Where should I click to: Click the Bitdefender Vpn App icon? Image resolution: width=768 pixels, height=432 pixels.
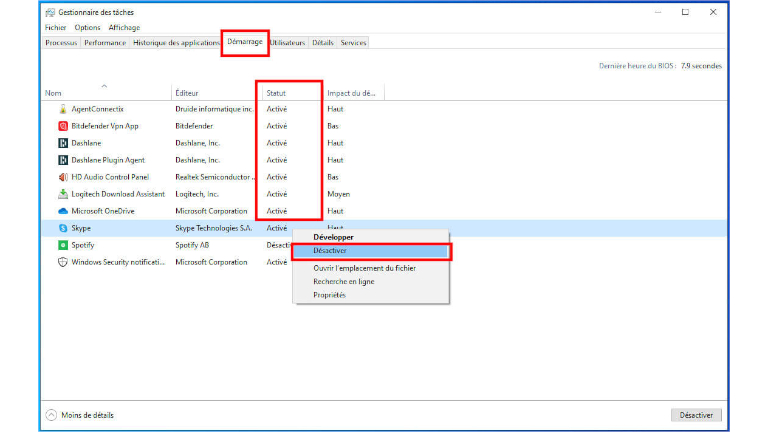click(63, 126)
